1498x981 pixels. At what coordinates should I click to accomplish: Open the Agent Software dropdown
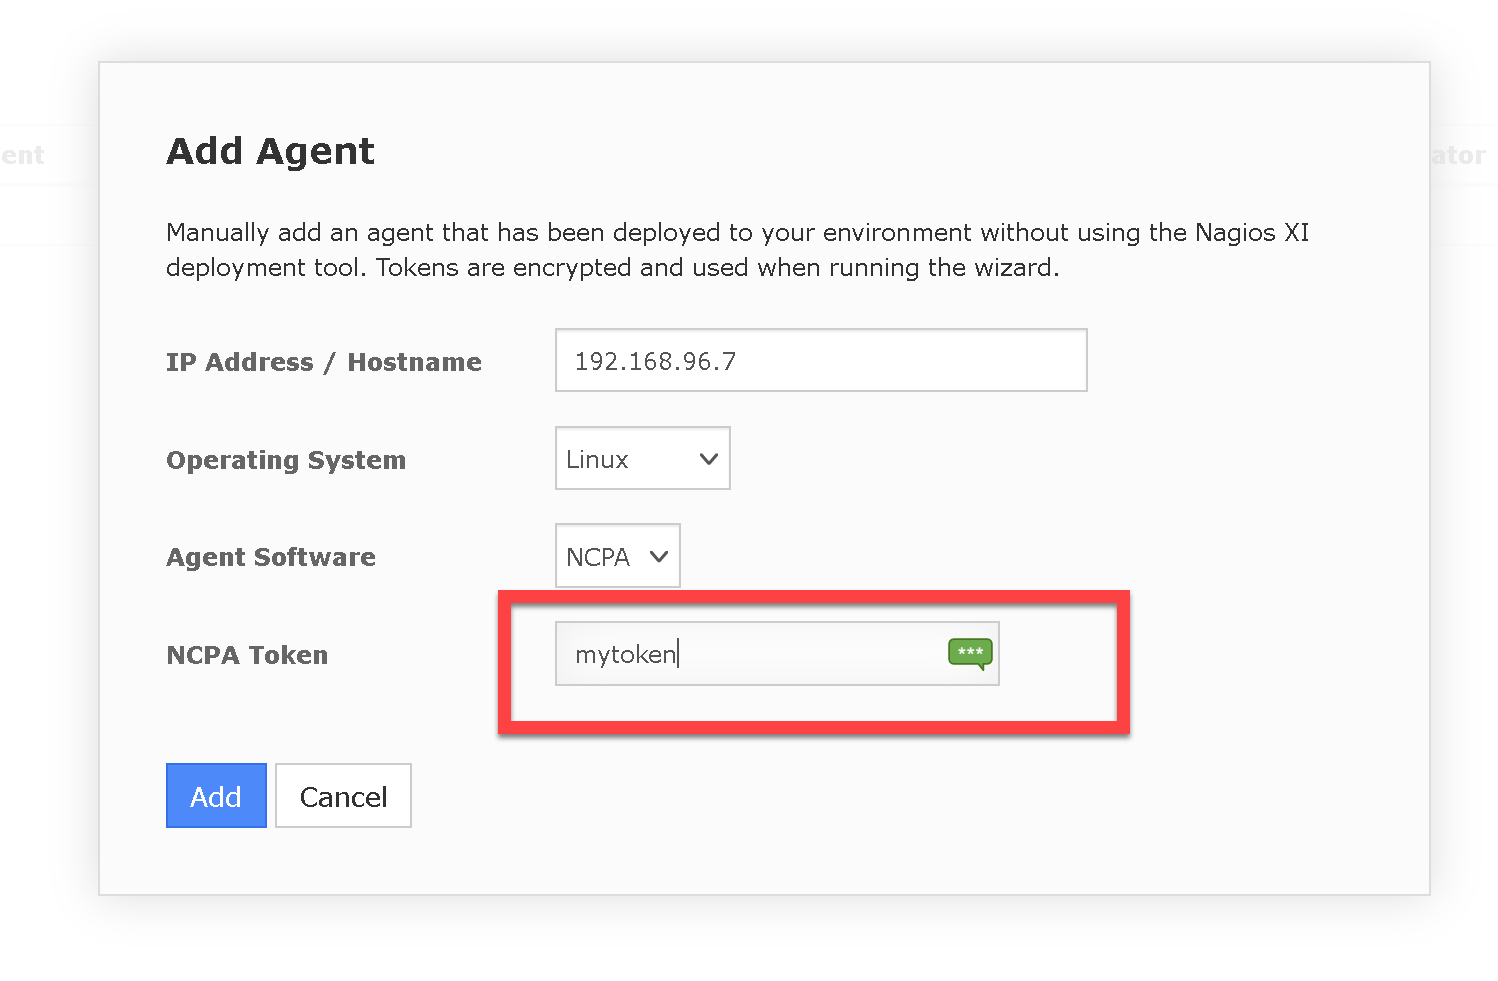pos(617,556)
